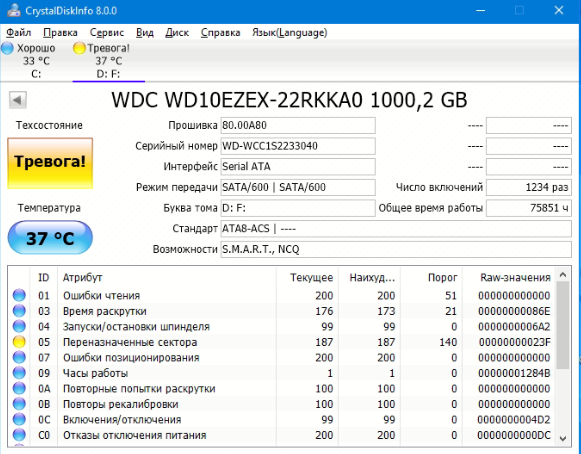Screen dimensions: 581x454
Task: Select the C: drive with Хорошо status
Action: tap(36, 61)
